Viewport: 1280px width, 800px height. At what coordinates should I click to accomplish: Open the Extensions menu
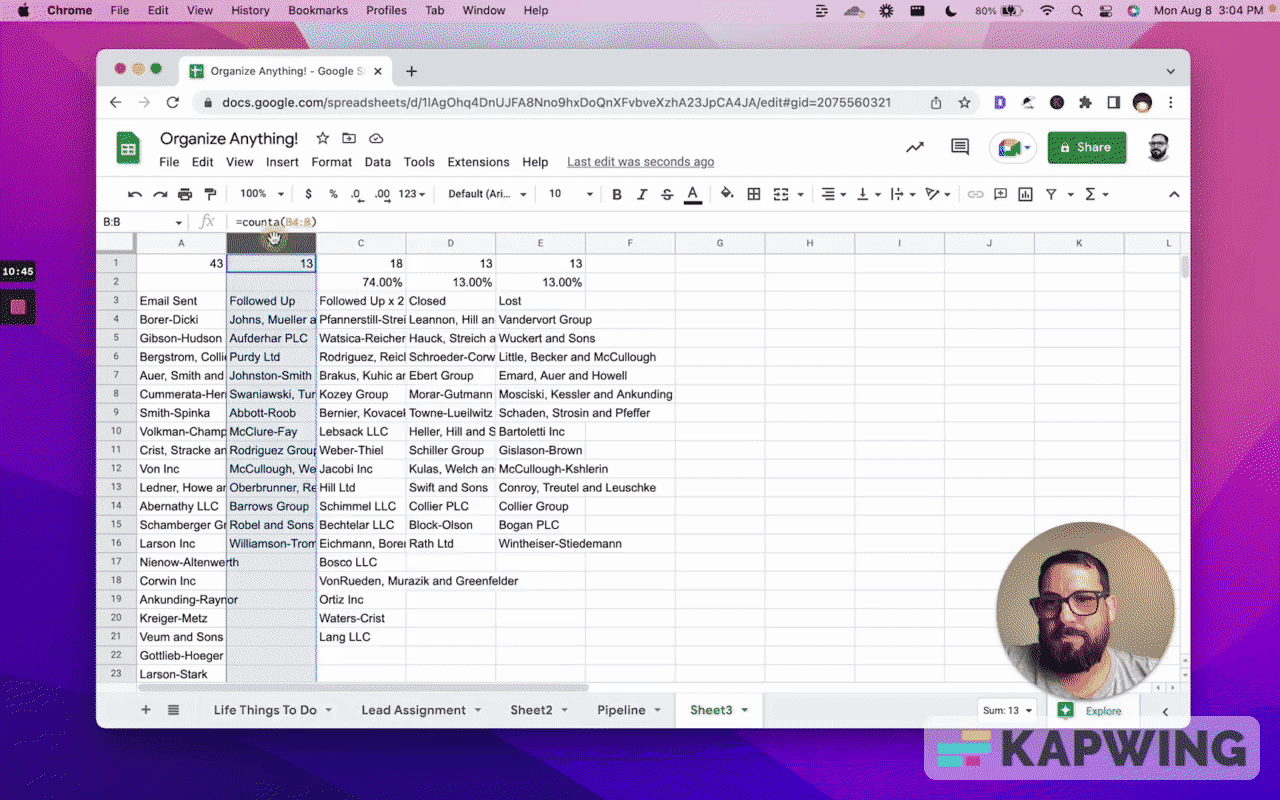tap(478, 162)
